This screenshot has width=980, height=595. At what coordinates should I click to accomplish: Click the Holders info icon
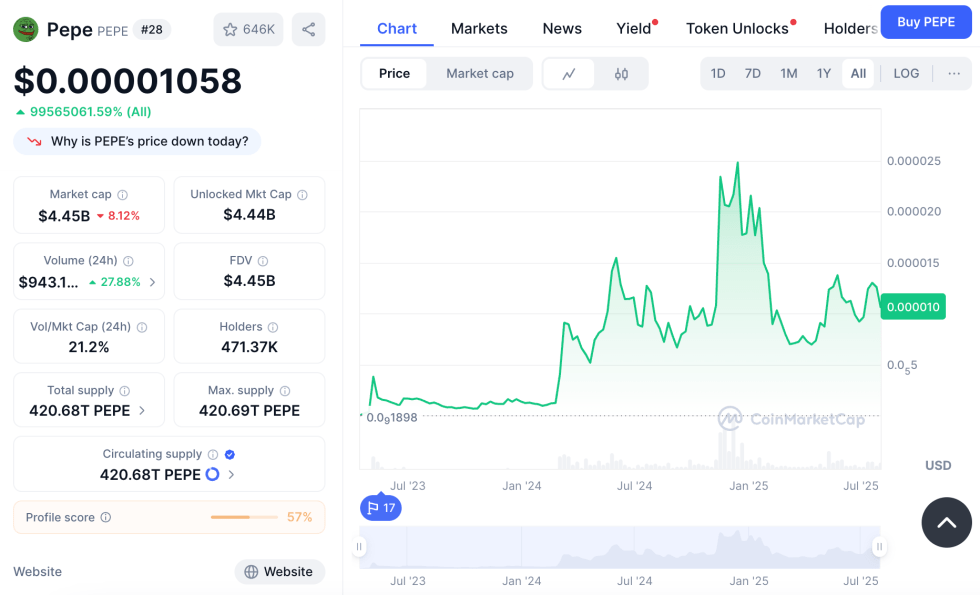tap(273, 327)
